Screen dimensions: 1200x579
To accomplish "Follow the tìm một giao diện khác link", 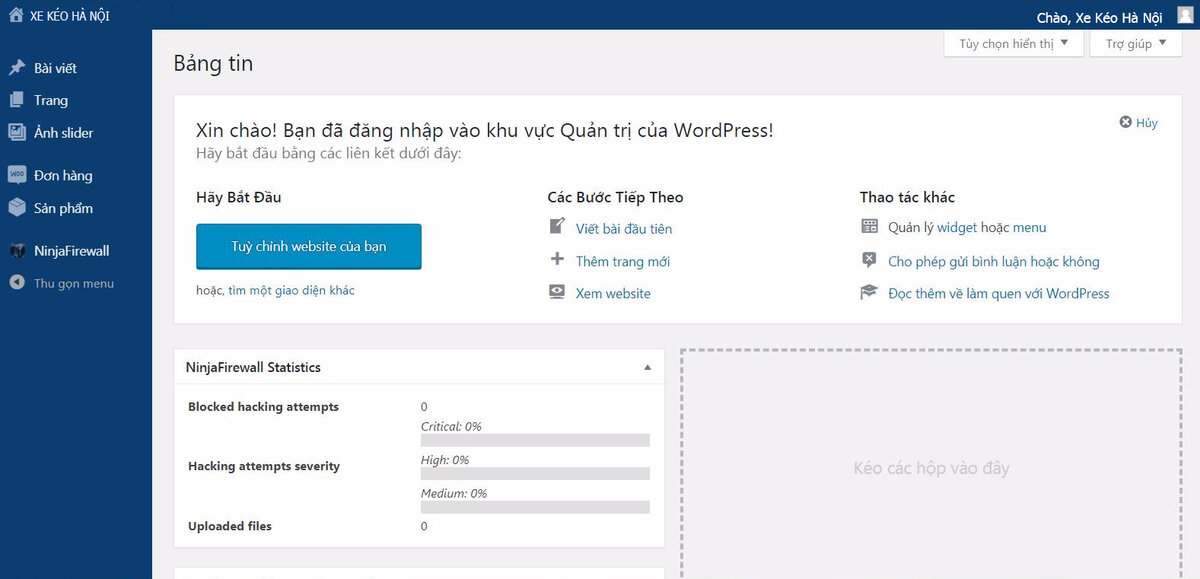I will (x=291, y=290).
